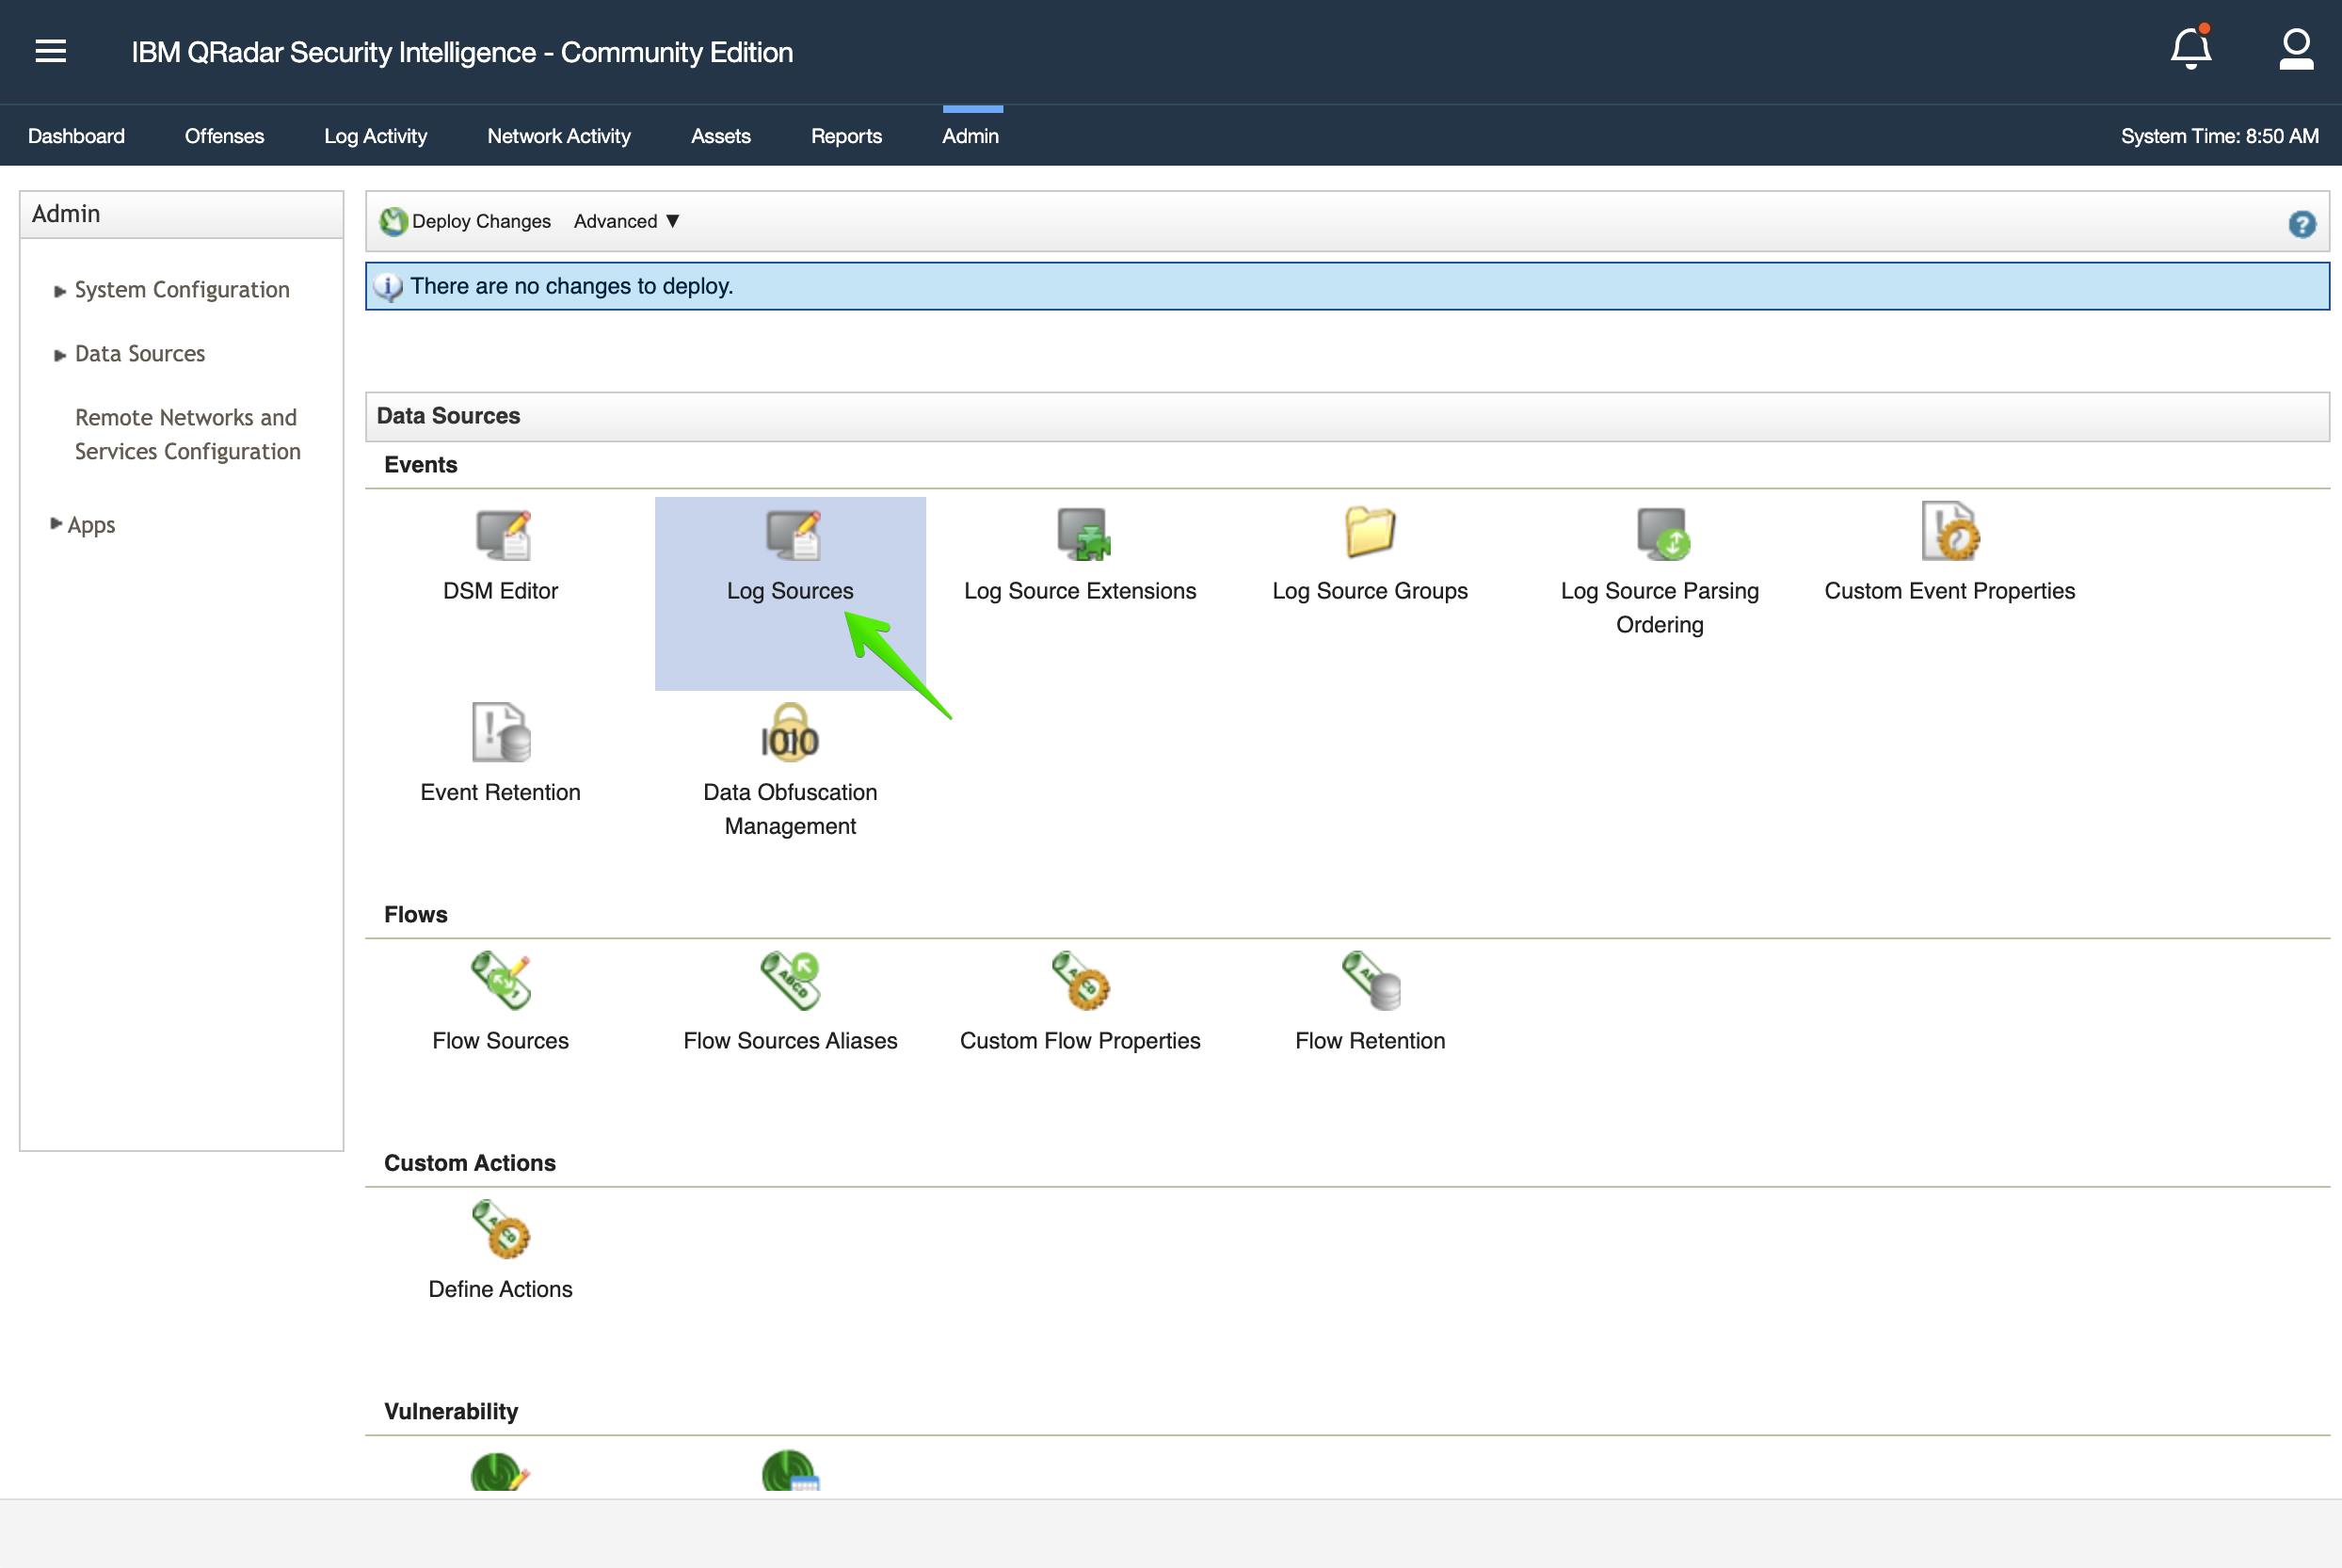Select Apps in the sidebar
The width and height of the screenshot is (2342, 1568).
[91, 525]
